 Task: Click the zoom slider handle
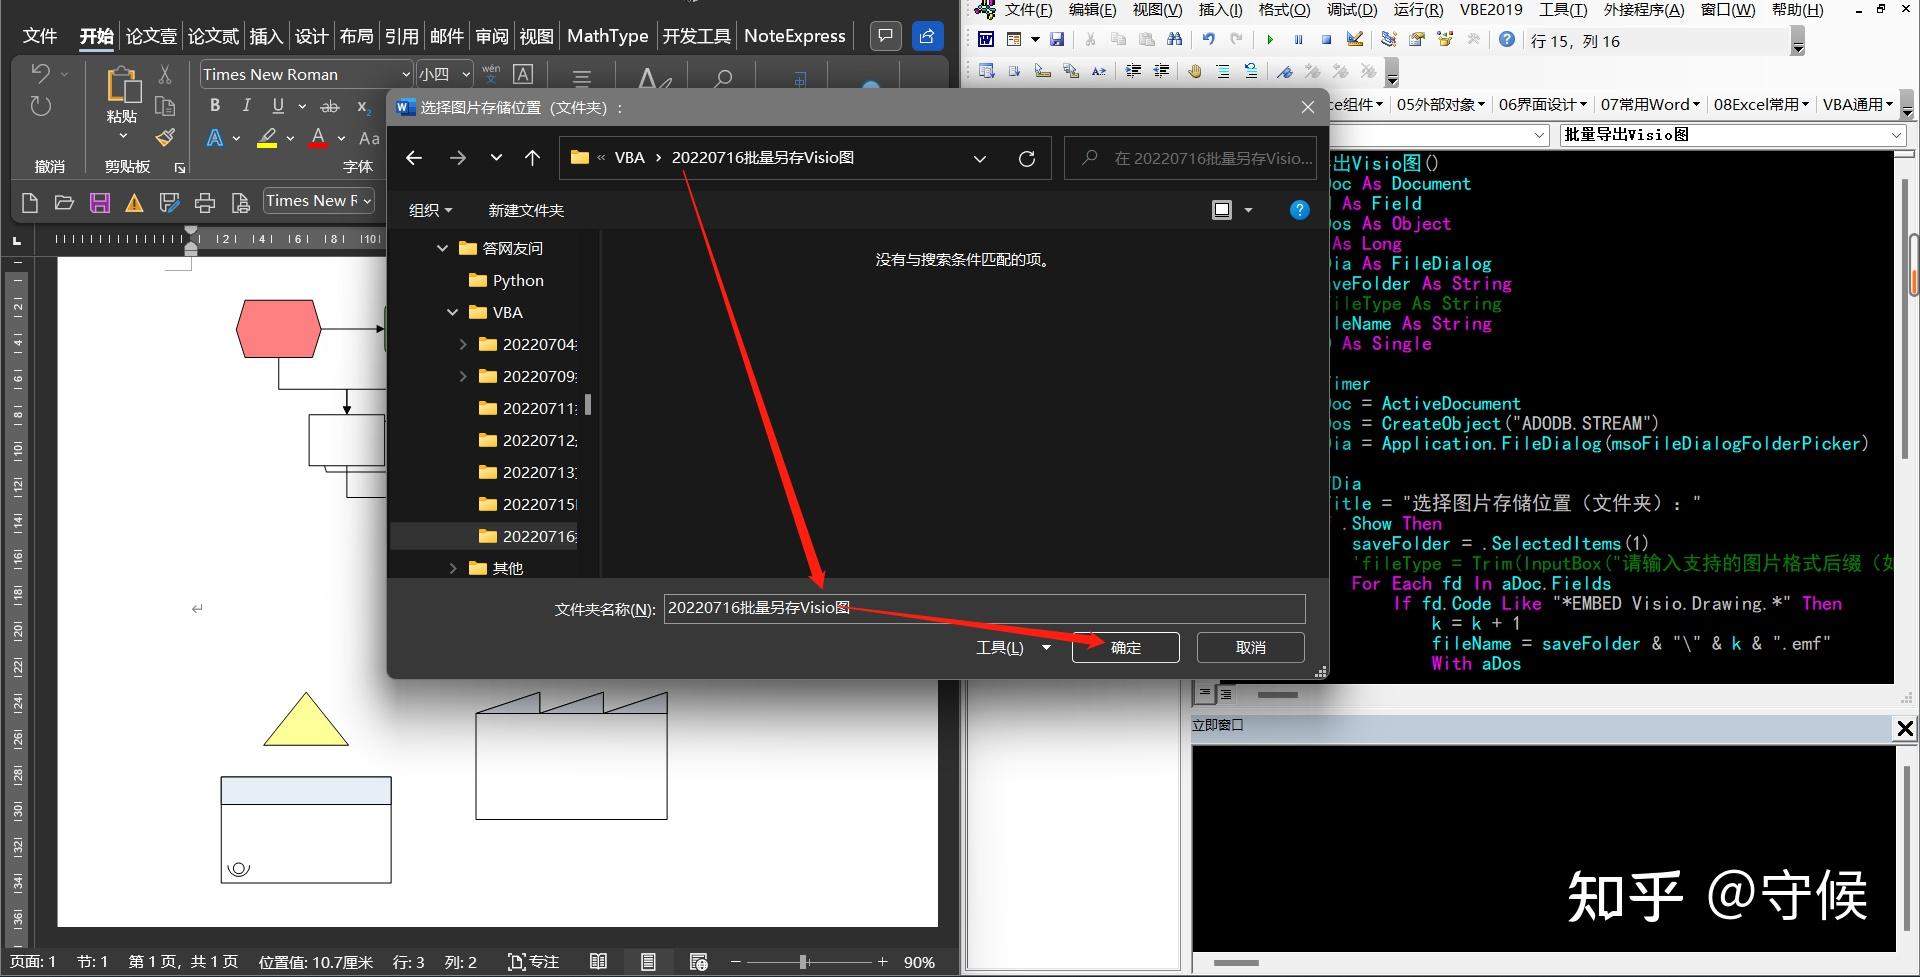pos(803,962)
